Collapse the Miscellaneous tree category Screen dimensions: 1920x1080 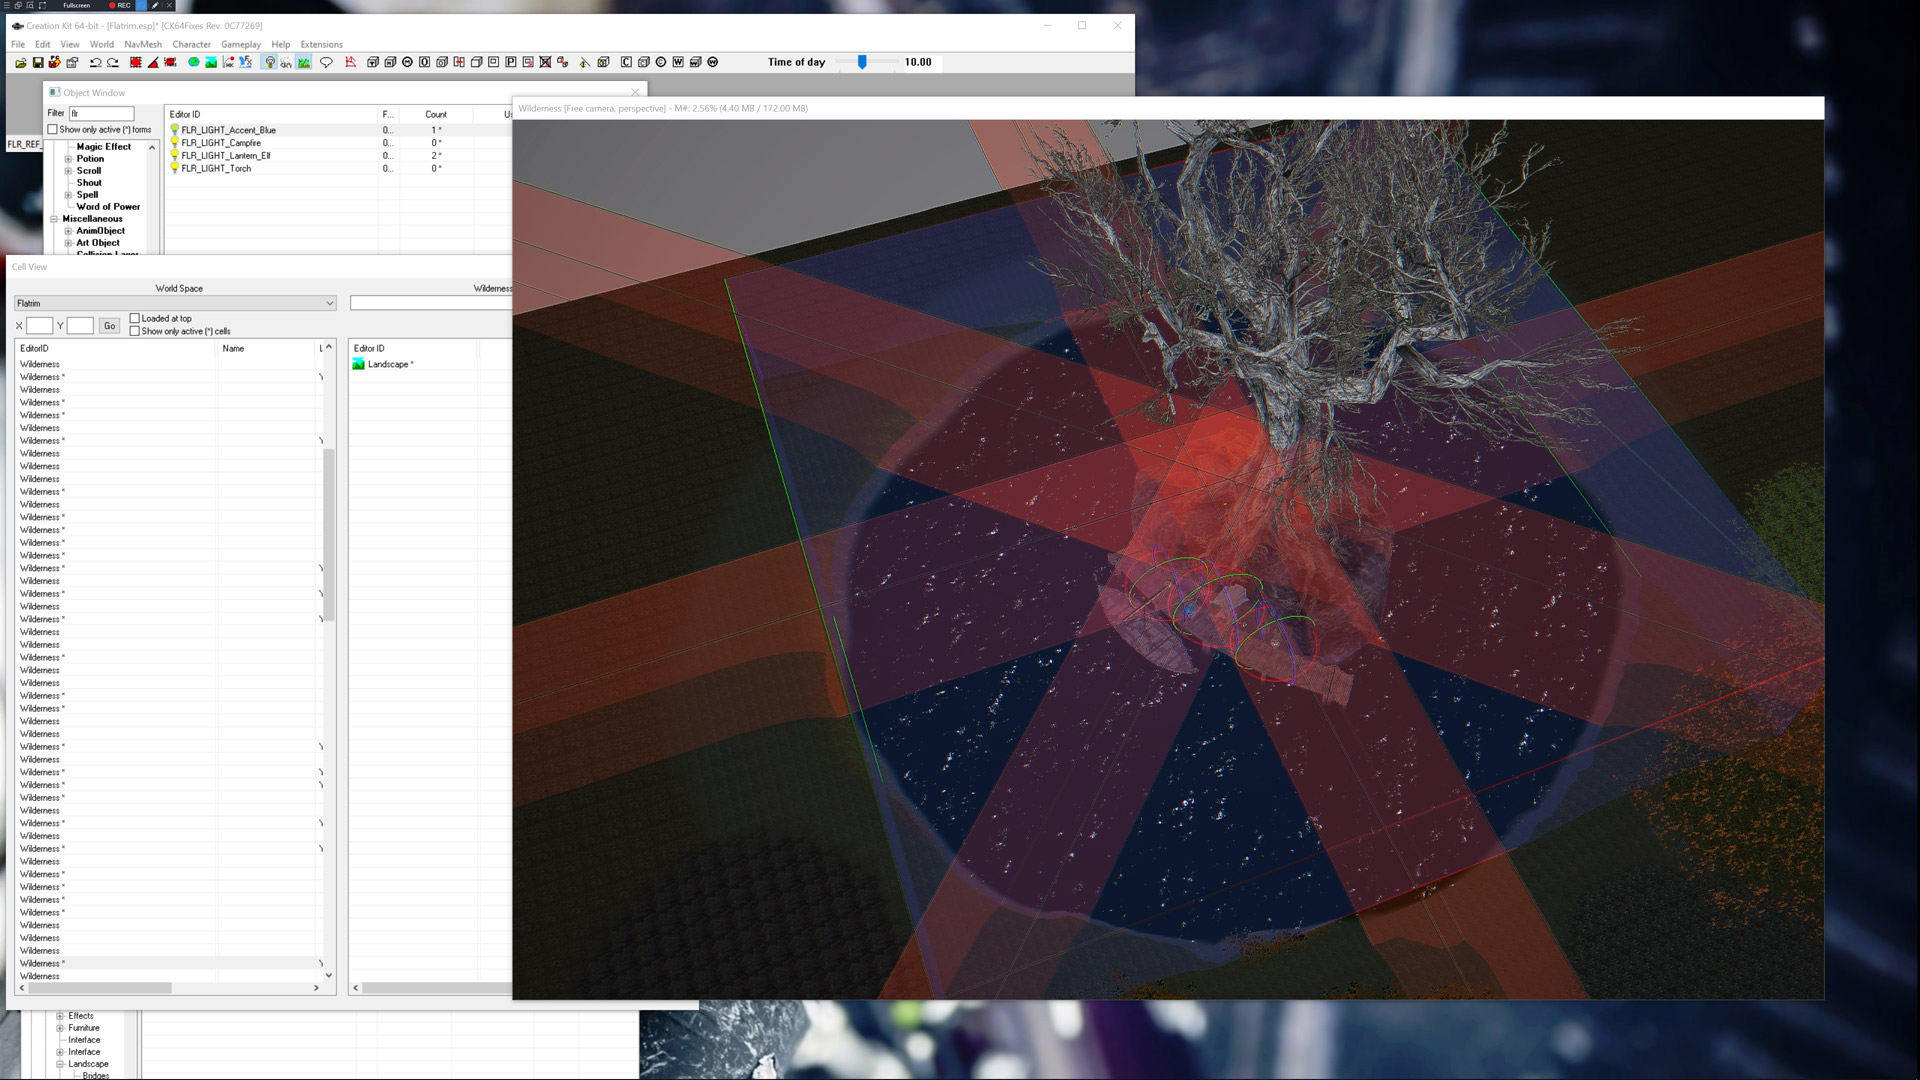click(x=54, y=219)
